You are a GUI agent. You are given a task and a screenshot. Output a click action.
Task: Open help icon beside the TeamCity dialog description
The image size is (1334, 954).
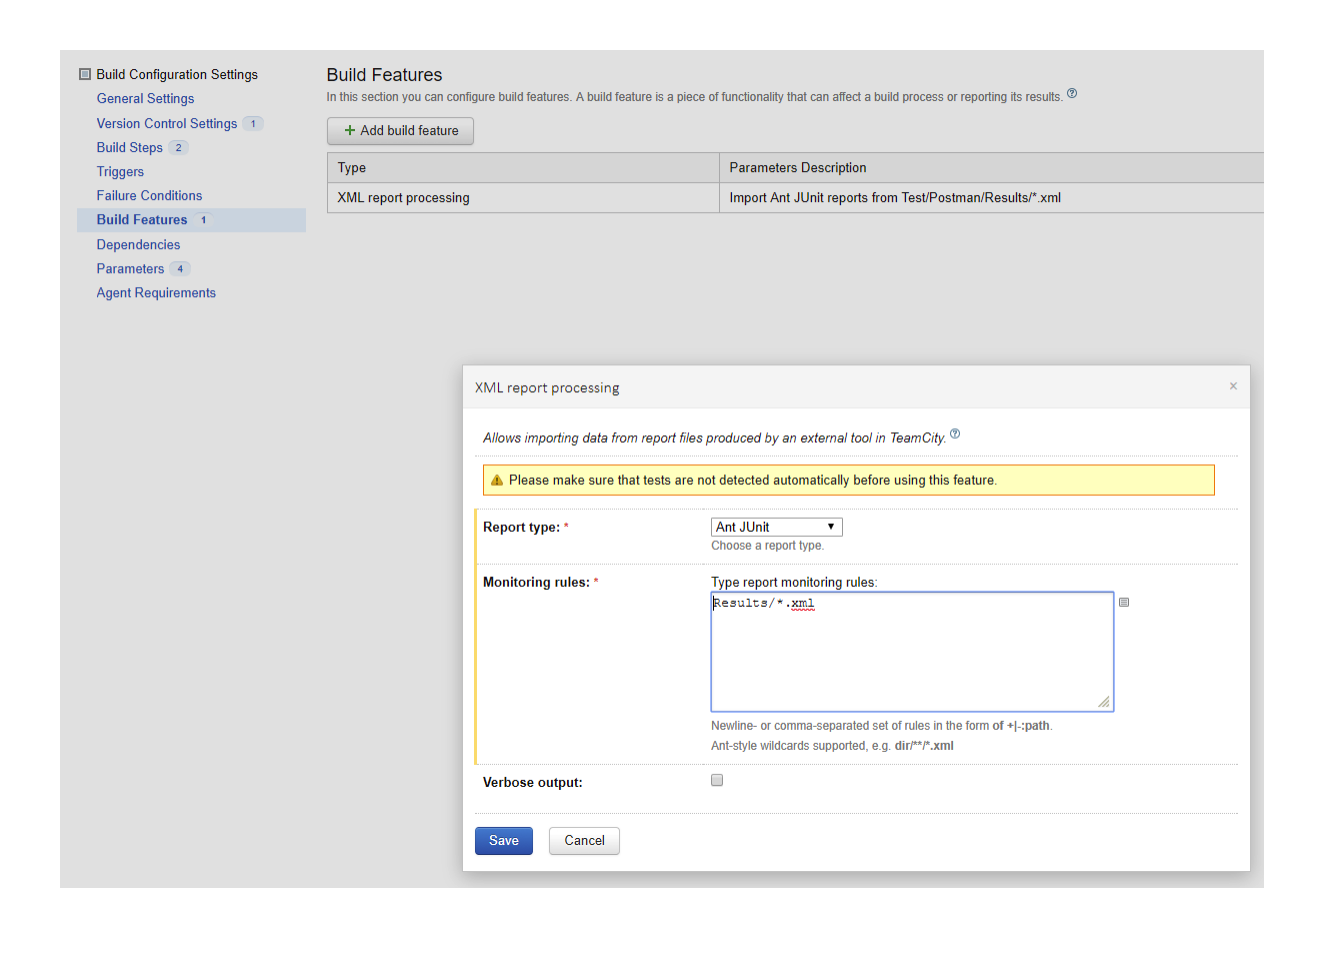[x=955, y=434]
